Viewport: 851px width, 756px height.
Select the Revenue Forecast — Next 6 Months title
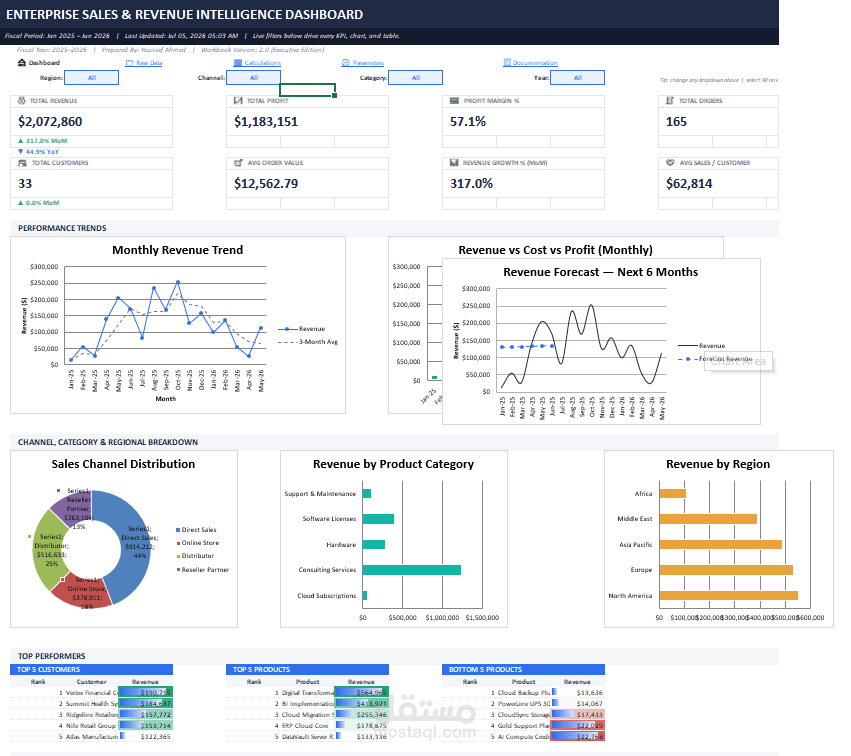[600, 272]
